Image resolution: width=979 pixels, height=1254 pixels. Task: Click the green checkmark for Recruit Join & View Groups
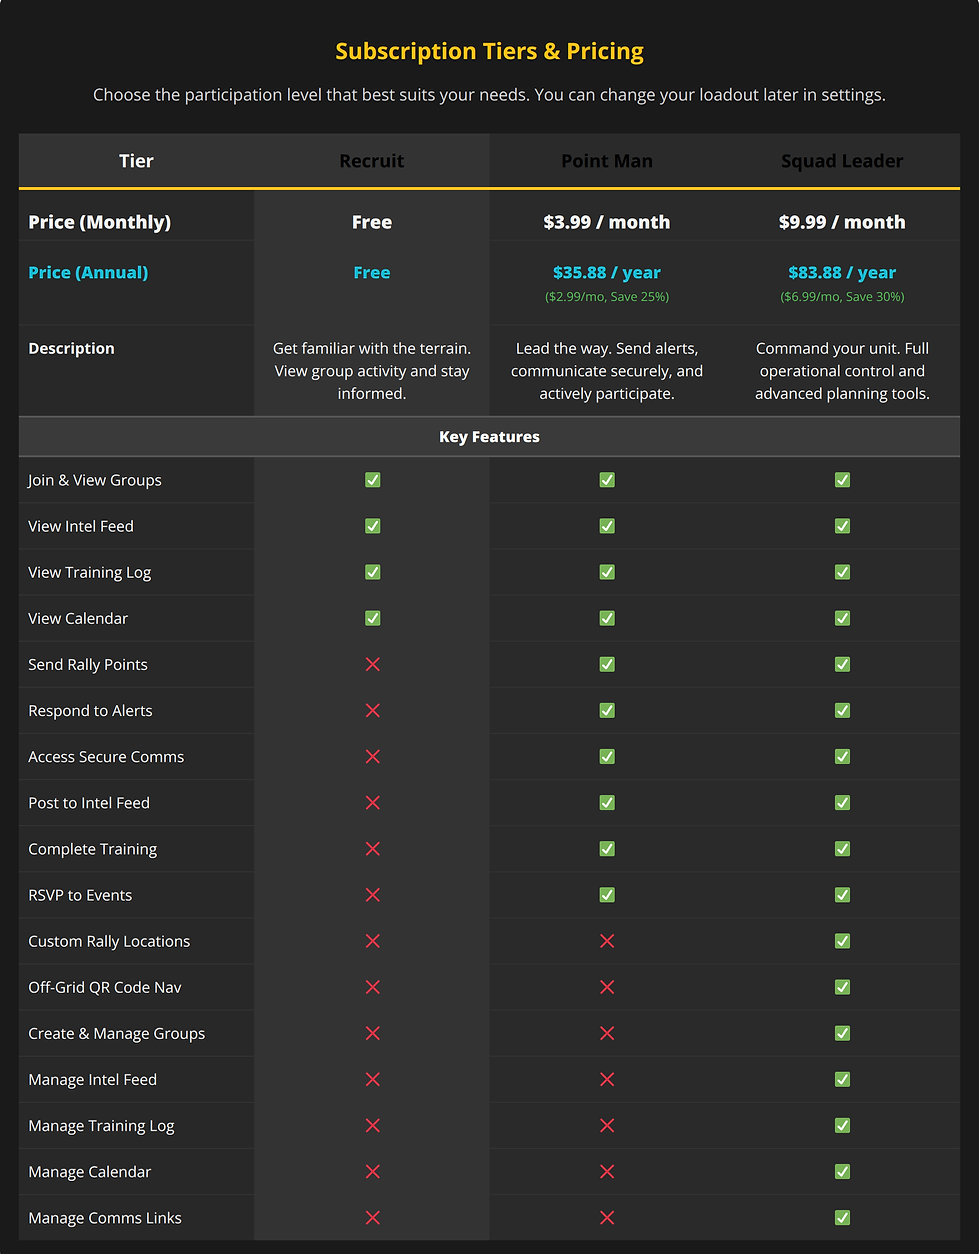372,480
